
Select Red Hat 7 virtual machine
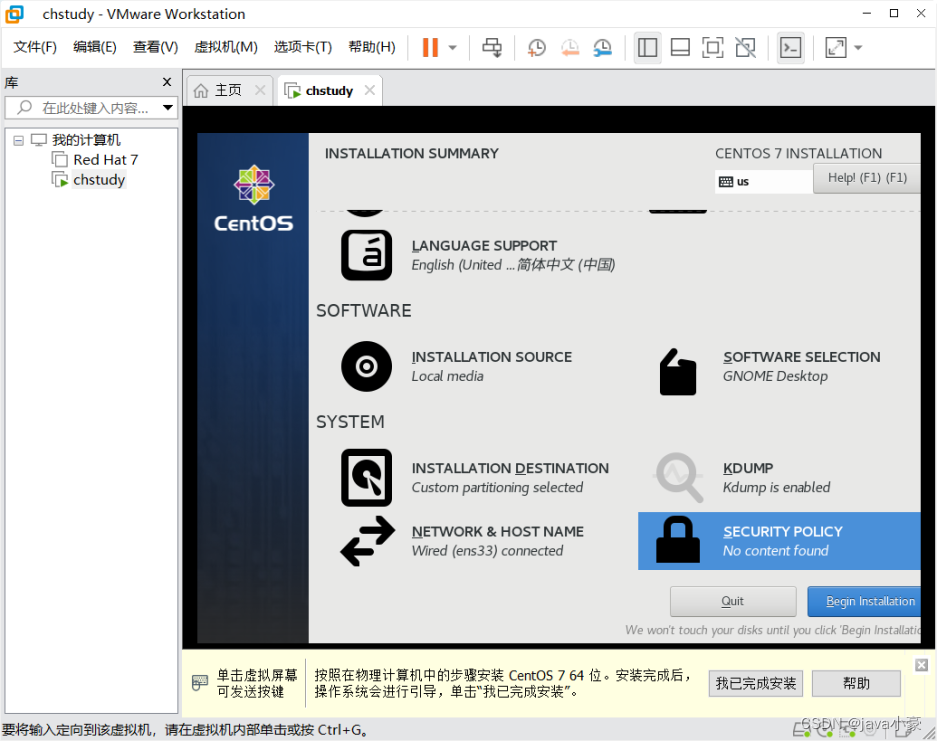point(105,160)
